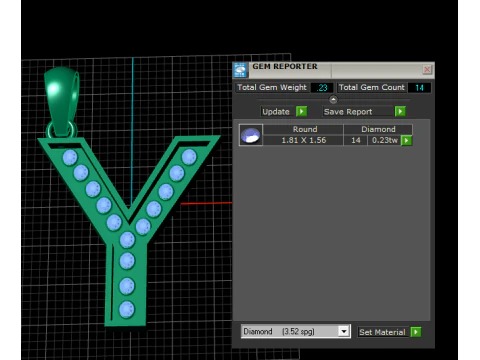Screen dimensions: 480x360
Task: Run Update via its green arrow
Action: tap(301, 111)
